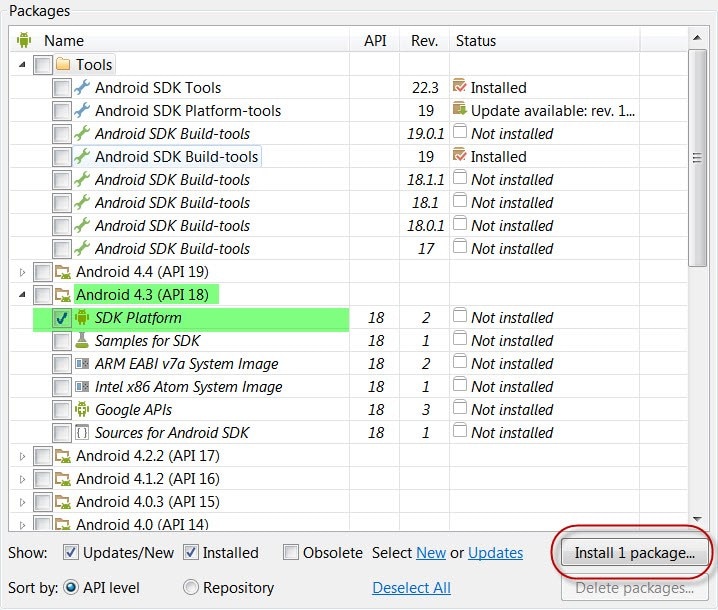Click the Samples for SDK flask icon
Image resolution: width=718 pixels, height=610 pixels.
pyautogui.click(x=82, y=340)
